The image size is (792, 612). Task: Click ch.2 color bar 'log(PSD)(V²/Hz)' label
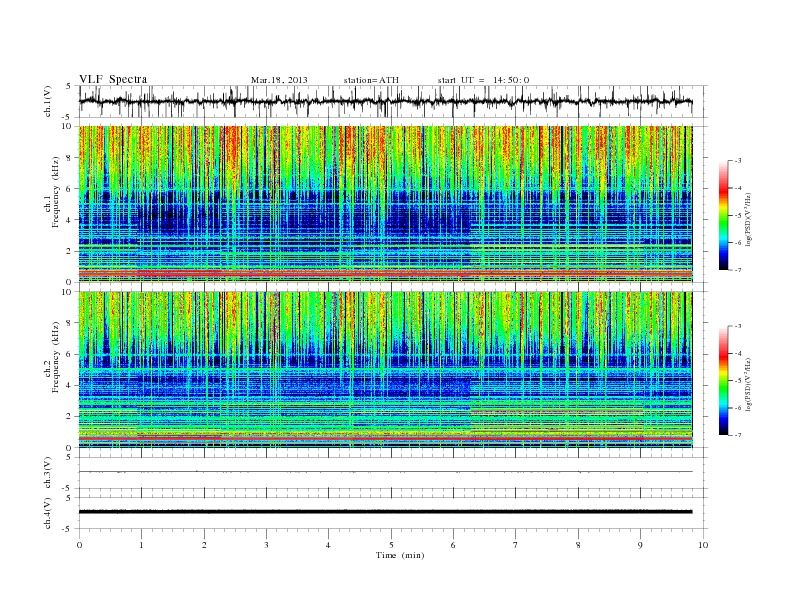tap(750, 383)
